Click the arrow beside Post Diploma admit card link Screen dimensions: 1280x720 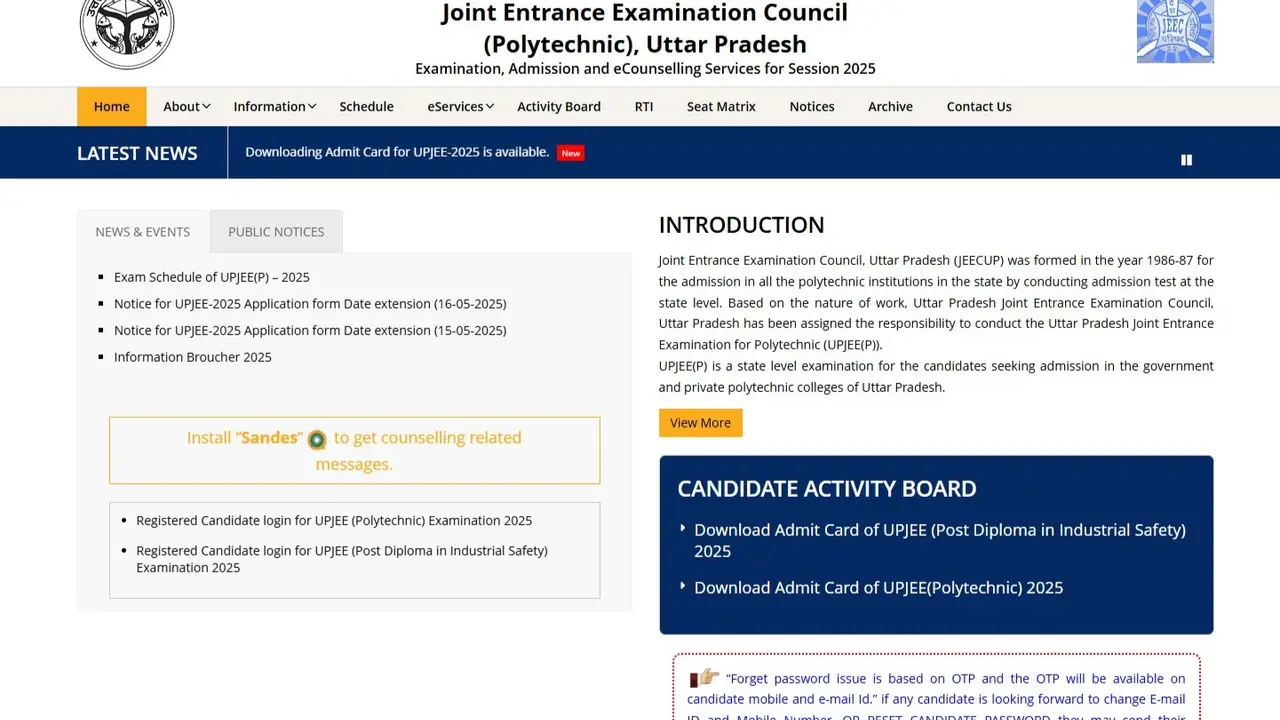[683, 528]
